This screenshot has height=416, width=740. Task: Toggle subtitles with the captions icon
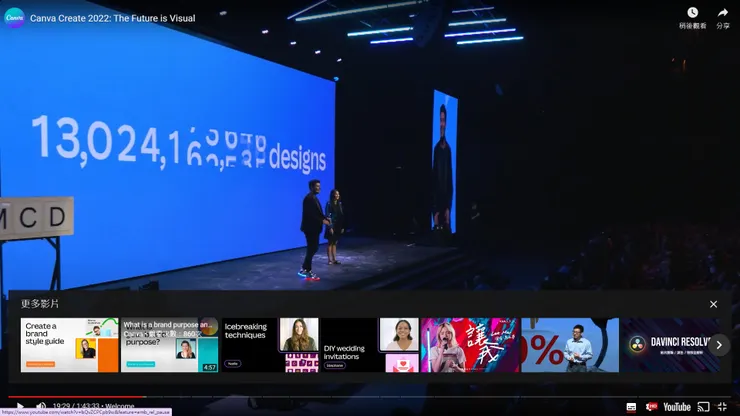click(x=631, y=407)
